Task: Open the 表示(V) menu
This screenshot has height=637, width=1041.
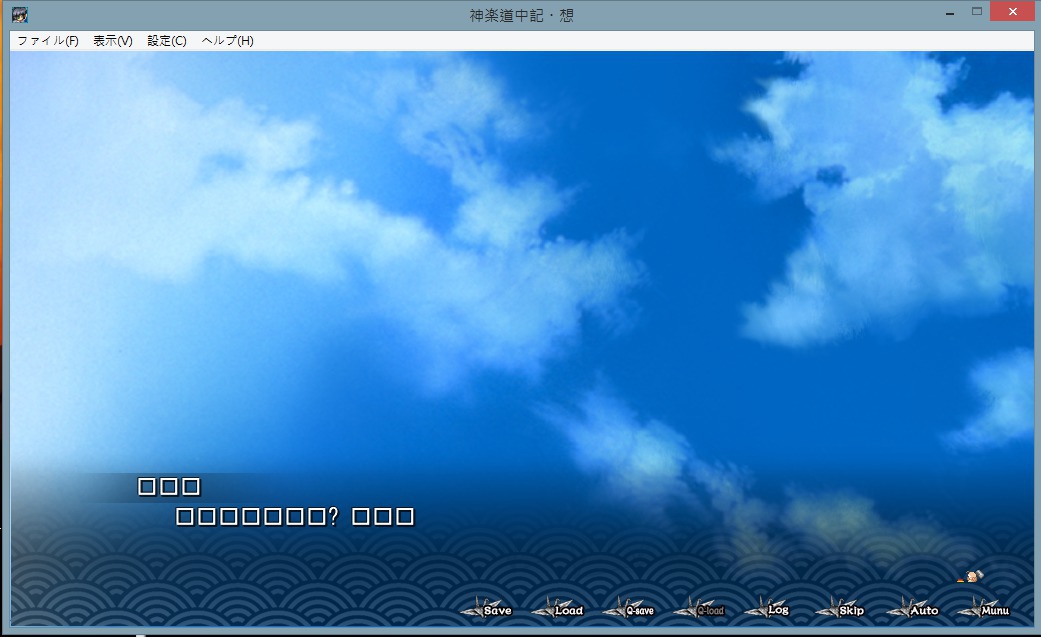Action: [x=112, y=41]
